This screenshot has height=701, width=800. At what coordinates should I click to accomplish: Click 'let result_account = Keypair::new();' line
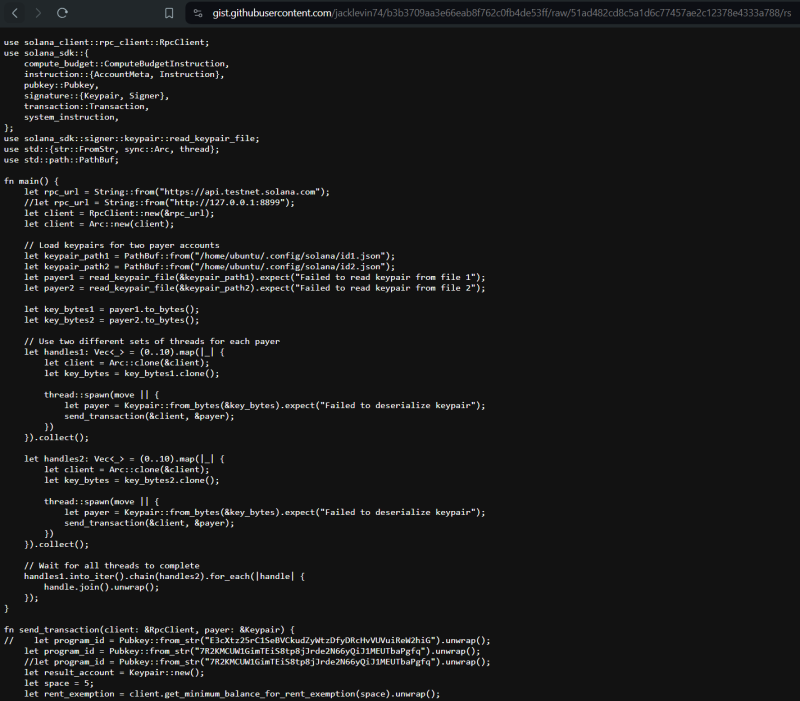point(114,673)
